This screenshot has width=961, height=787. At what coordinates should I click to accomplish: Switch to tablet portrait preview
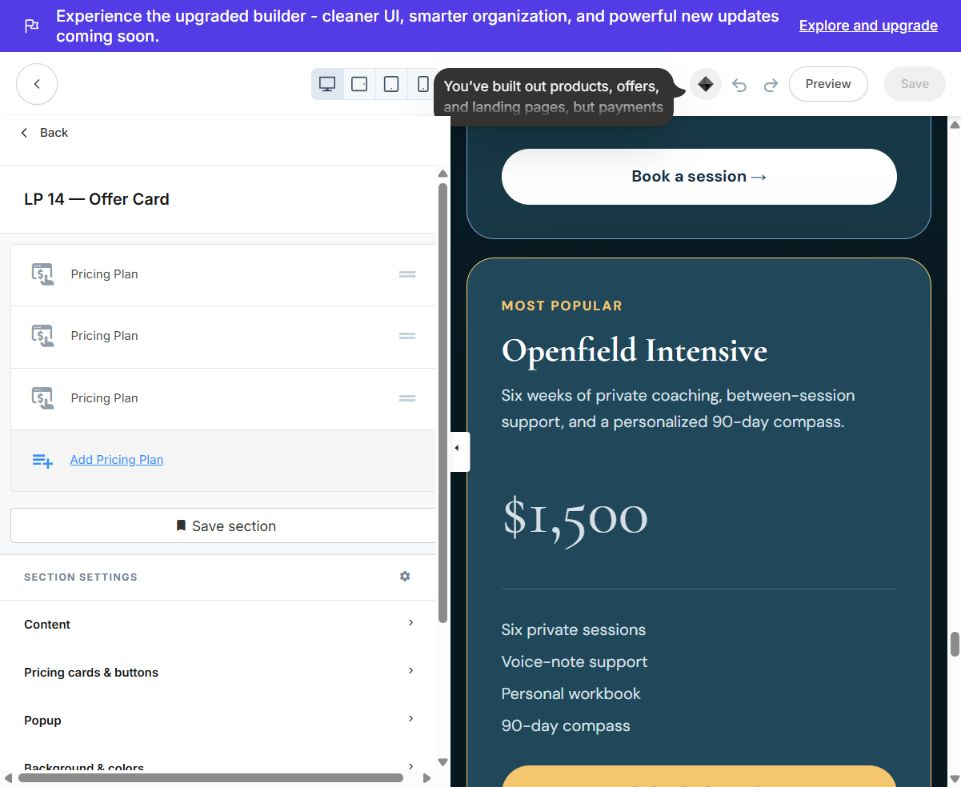(391, 84)
